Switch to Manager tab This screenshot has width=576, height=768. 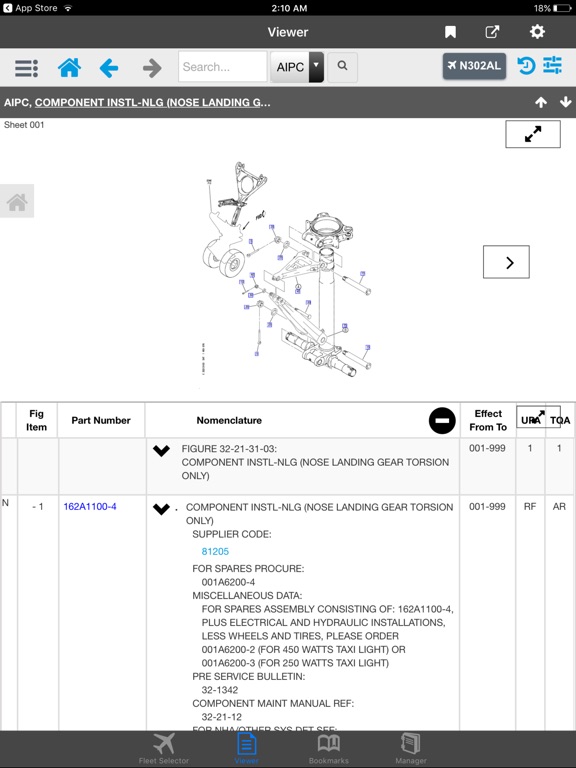tap(411, 749)
